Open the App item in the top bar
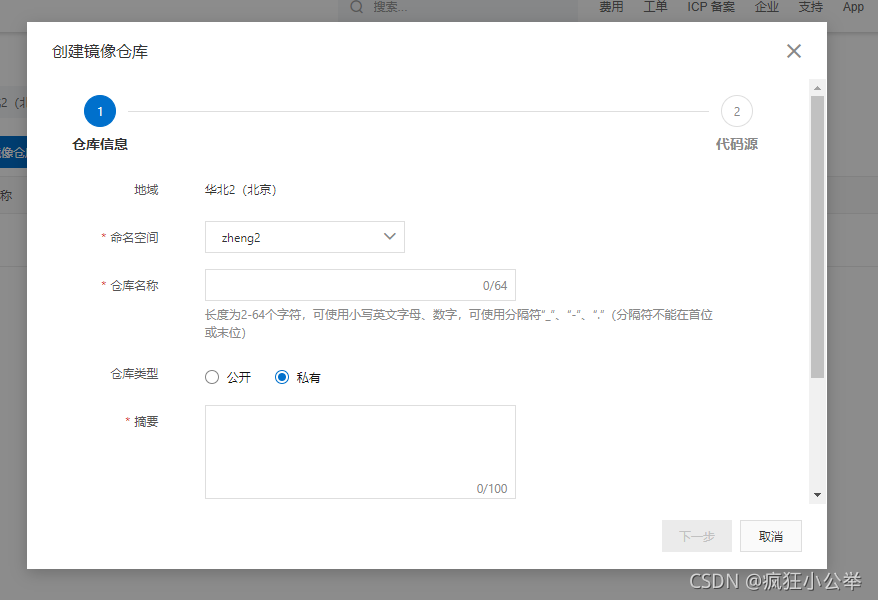Viewport: 878px width, 600px height. click(x=853, y=7)
